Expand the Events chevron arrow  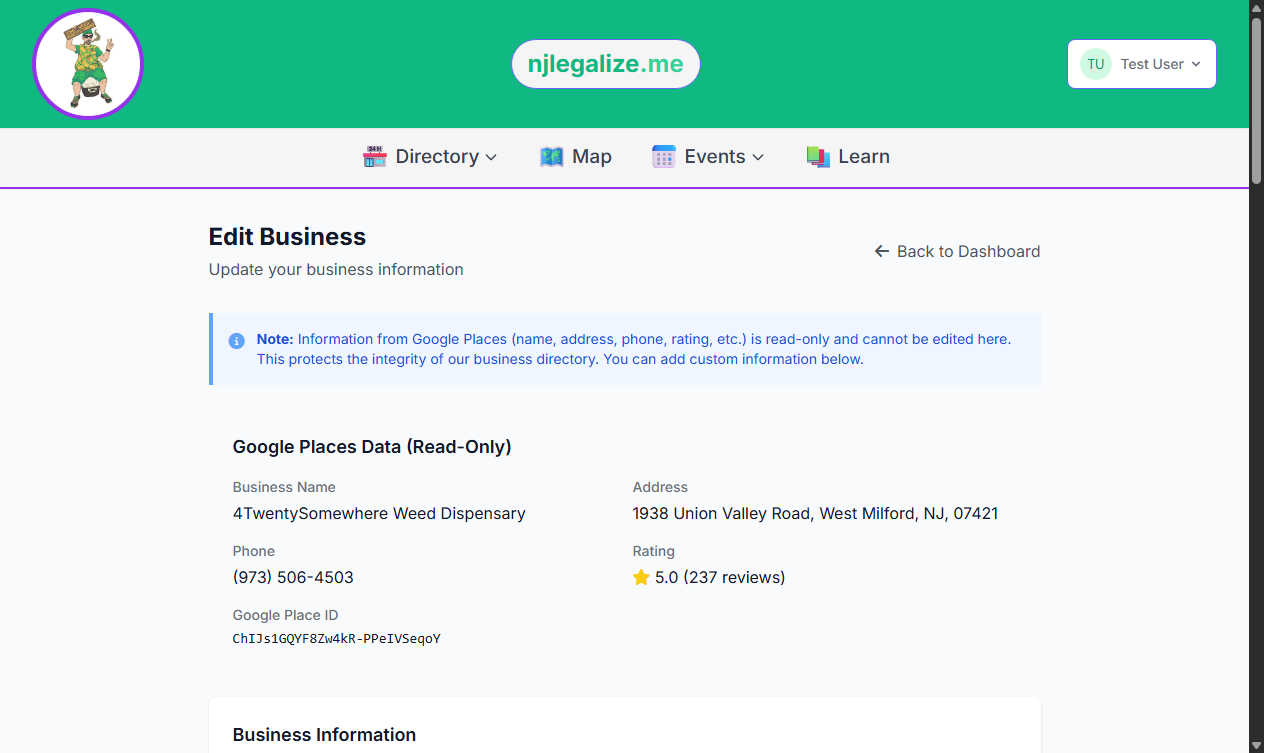[758, 157]
